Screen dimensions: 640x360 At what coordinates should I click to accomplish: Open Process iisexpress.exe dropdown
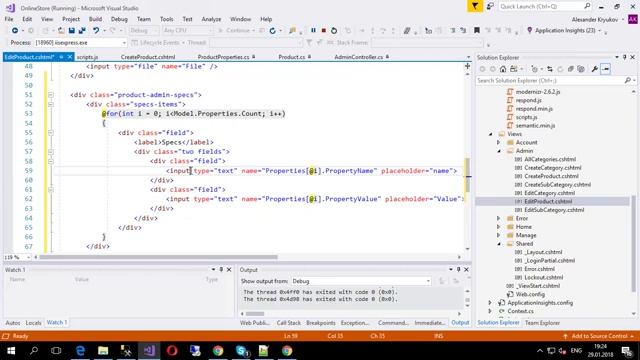pyautogui.click(x=124, y=42)
